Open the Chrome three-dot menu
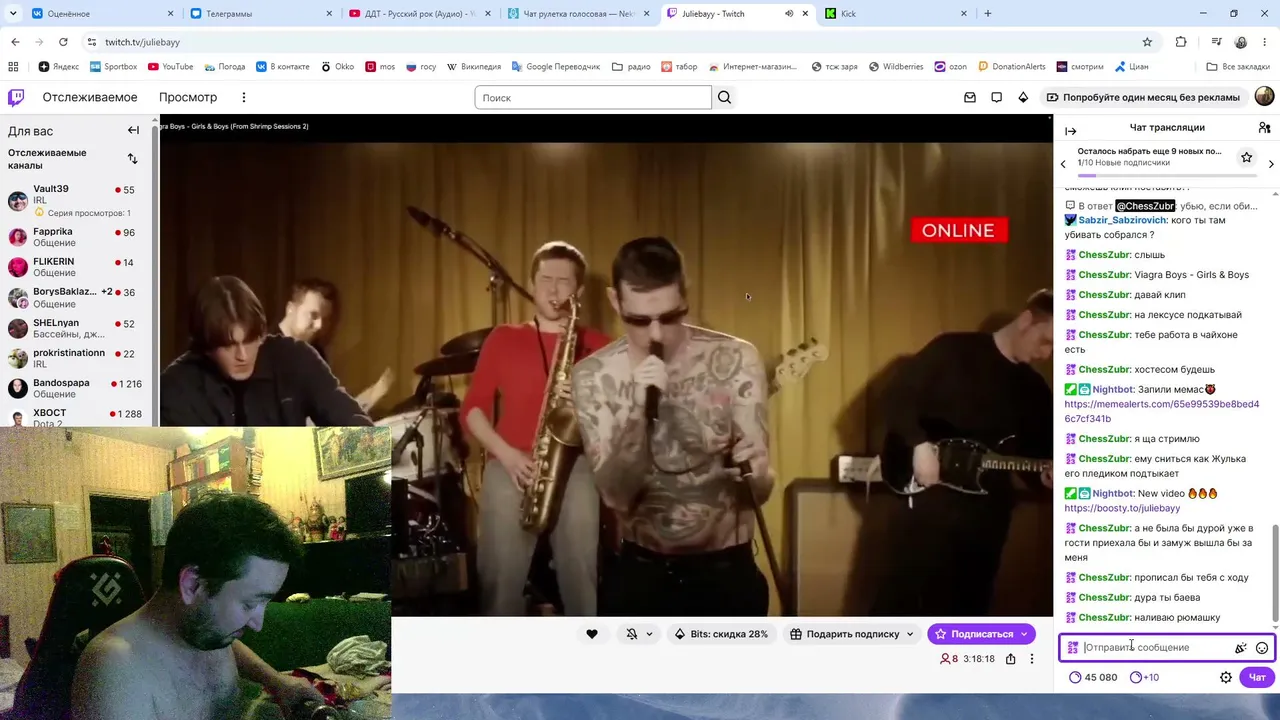 1265,42
